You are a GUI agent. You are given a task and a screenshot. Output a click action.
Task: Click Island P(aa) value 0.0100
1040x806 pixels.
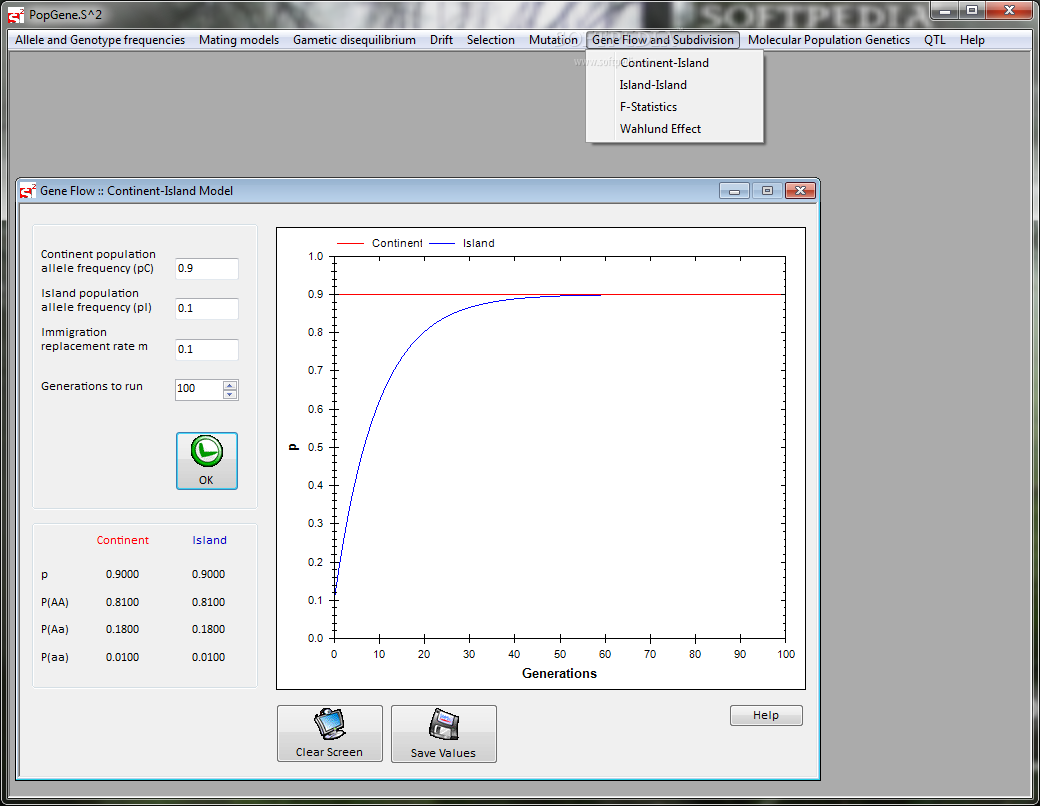pyautogui.click(x=208, y=657)
